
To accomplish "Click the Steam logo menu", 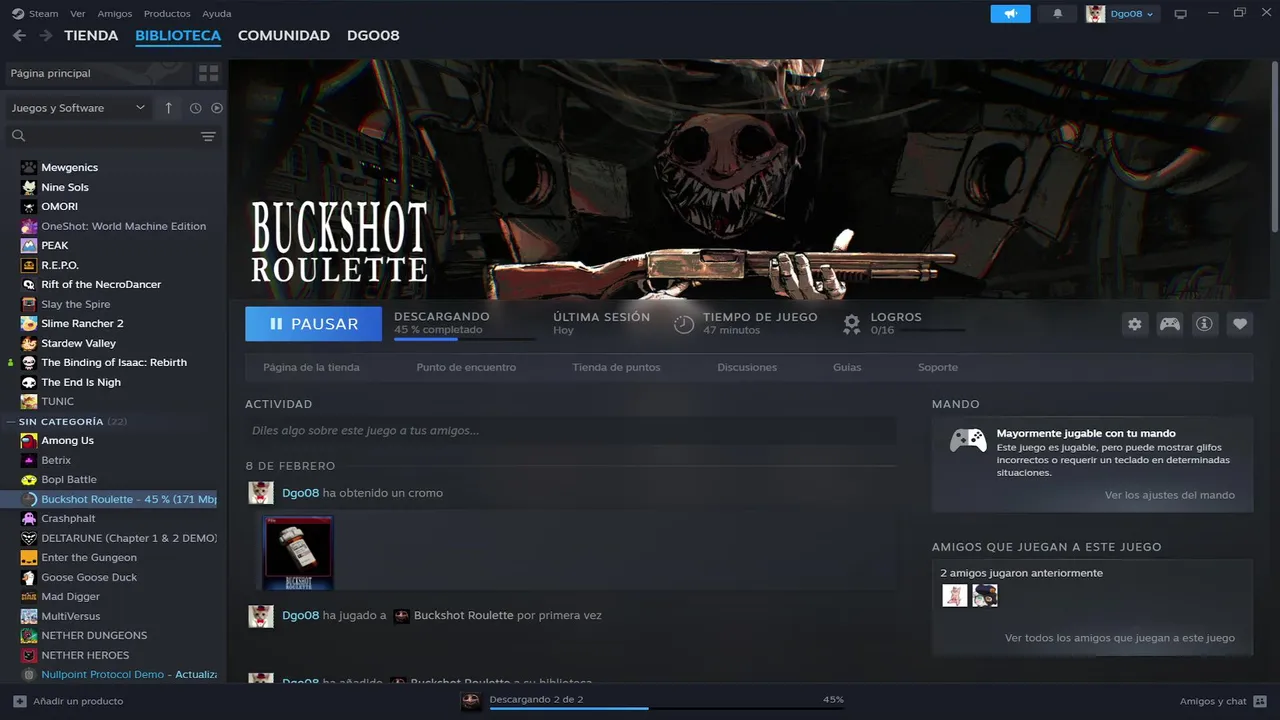I will pos(18,14).
